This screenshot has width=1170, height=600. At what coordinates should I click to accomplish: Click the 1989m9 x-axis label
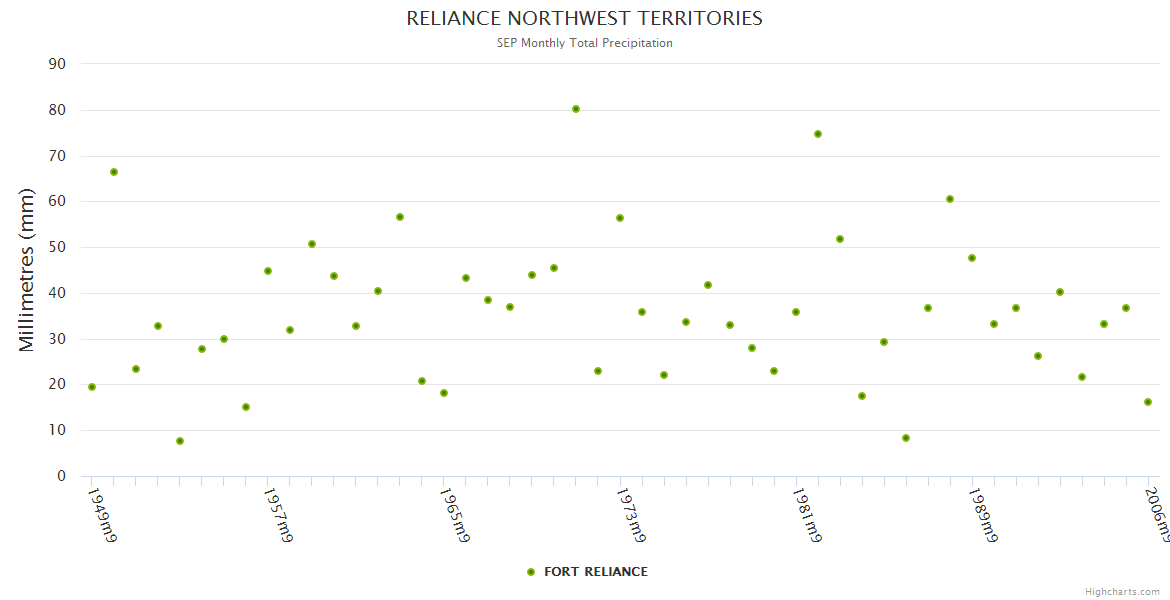pyautogui.click(x=984, y=515)
